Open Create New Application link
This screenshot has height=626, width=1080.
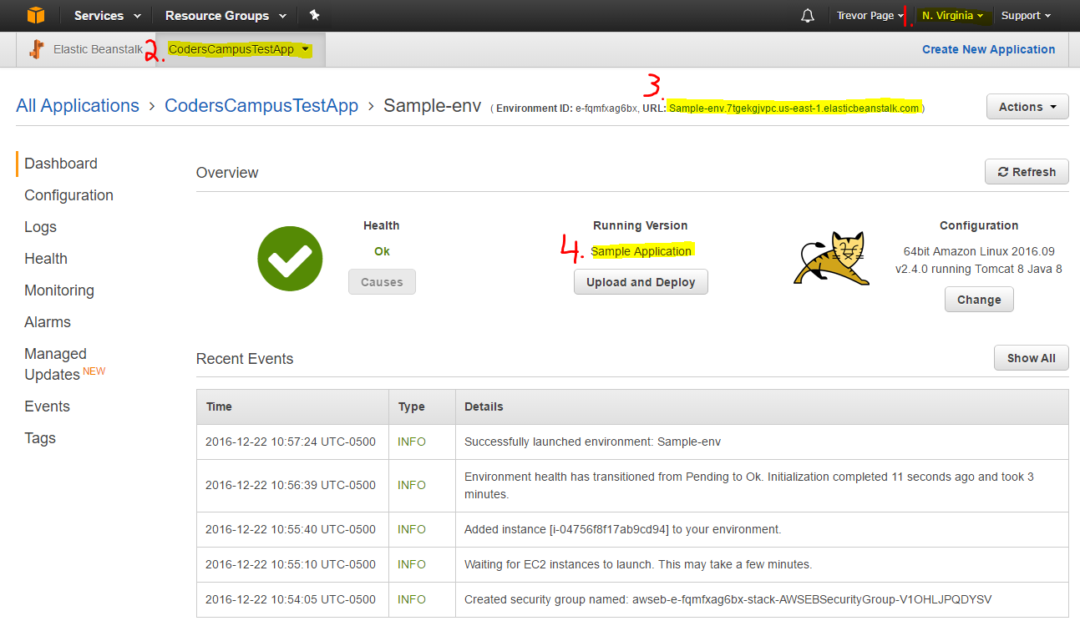(988, 48)
